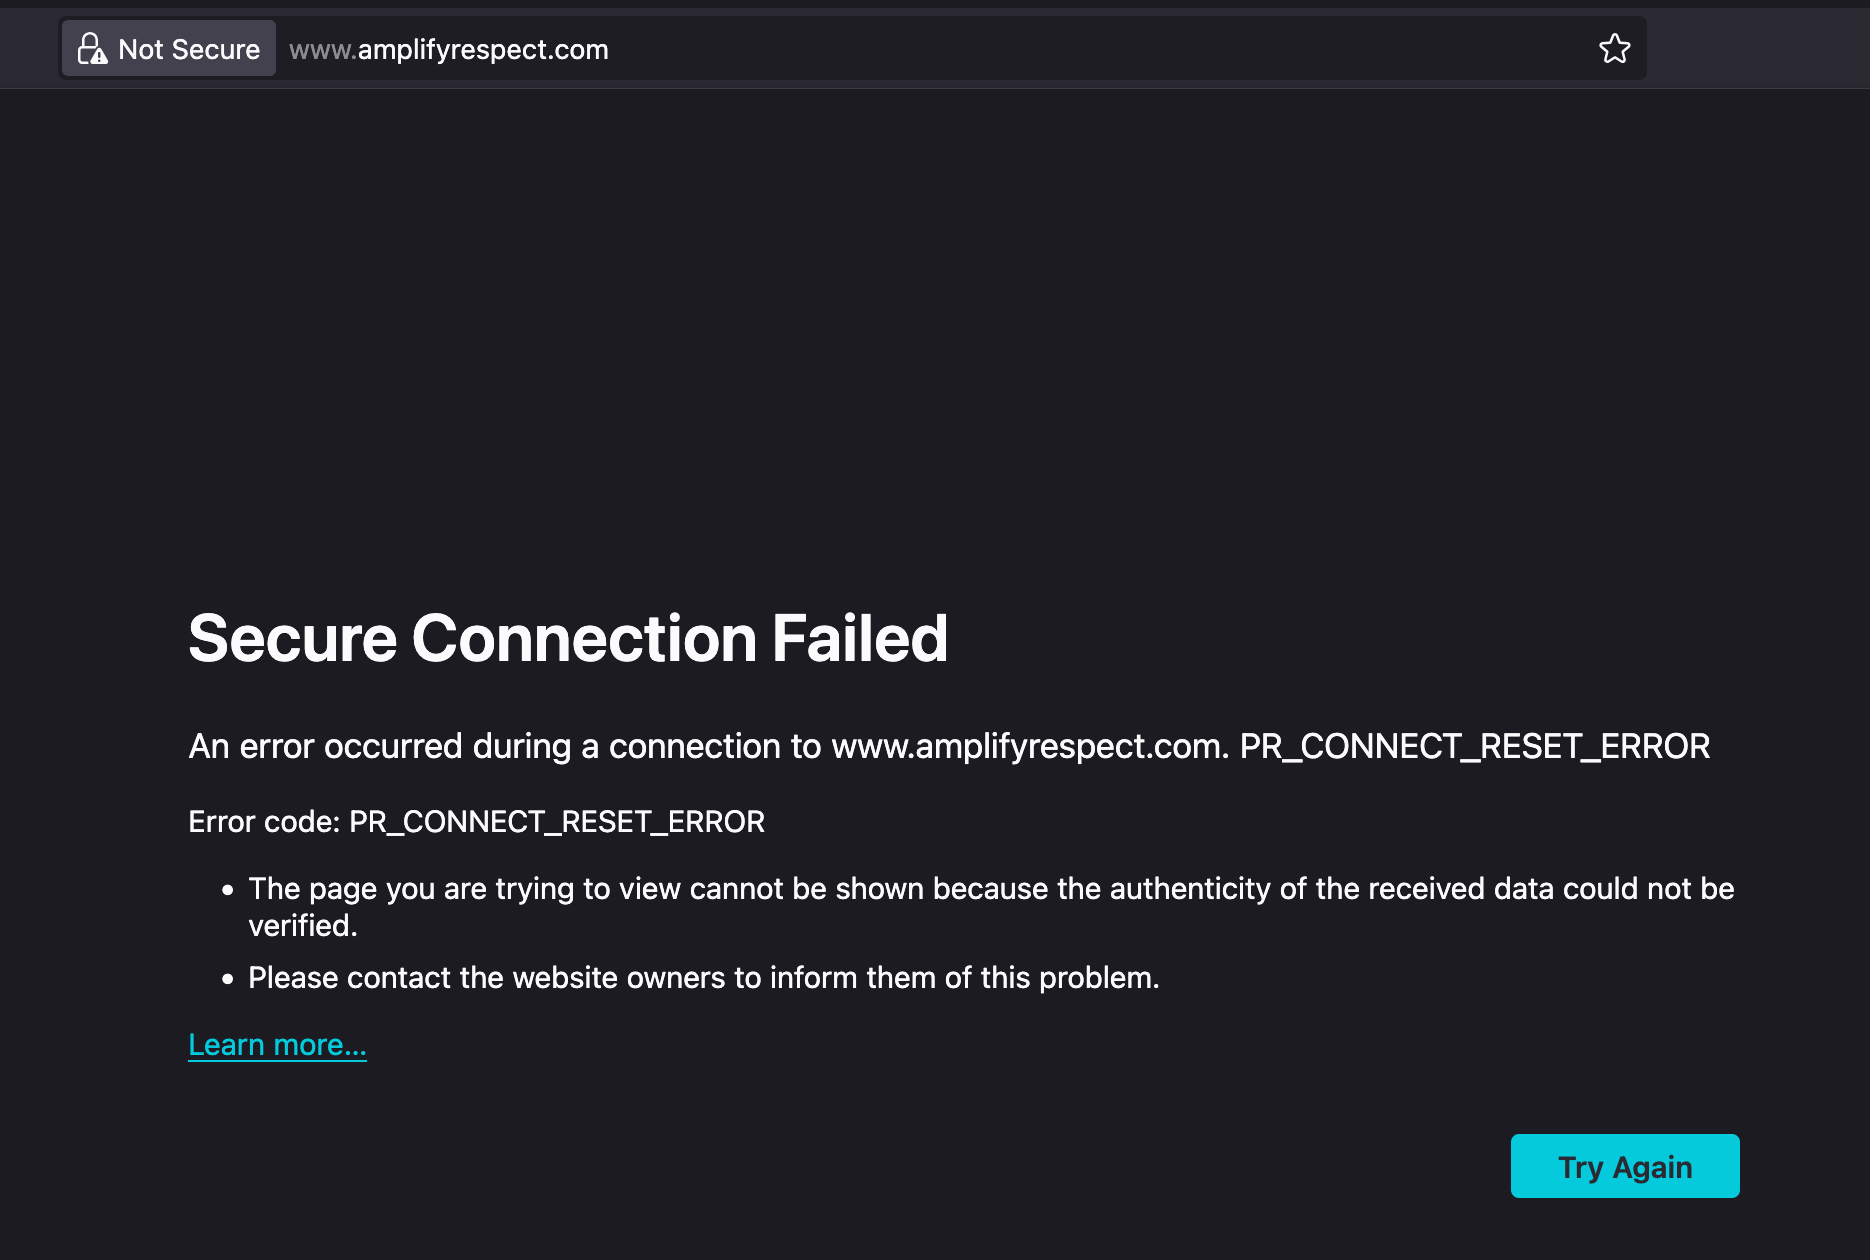Click the PR_CONNECT_RESET_ERROR error code text
Image resolution: width=1870 pixels, height=1260 pixels.
(556, 821)
